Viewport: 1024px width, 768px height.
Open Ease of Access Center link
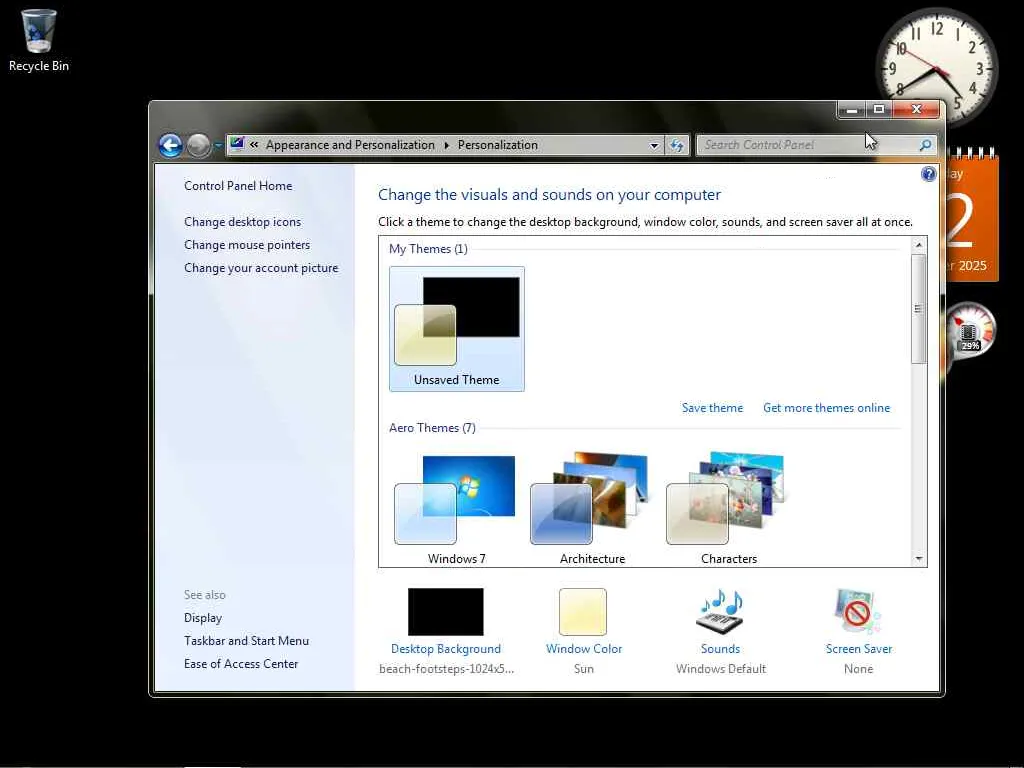[241, 664]
